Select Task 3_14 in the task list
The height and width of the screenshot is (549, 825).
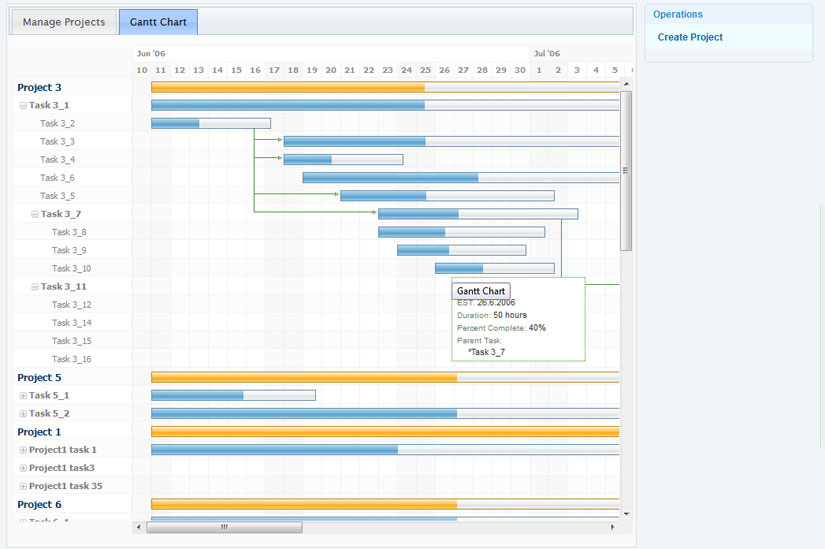[72, 323]
